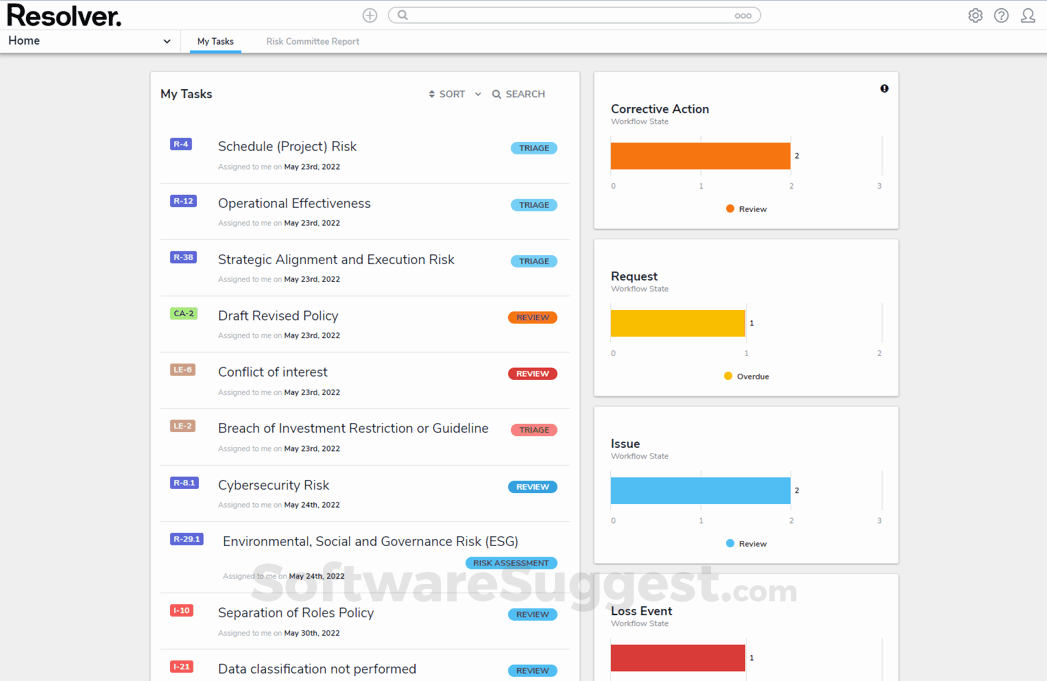Click the My Tasks panel heading
This screenshot has height=681, width=1047.
(186, 94)
